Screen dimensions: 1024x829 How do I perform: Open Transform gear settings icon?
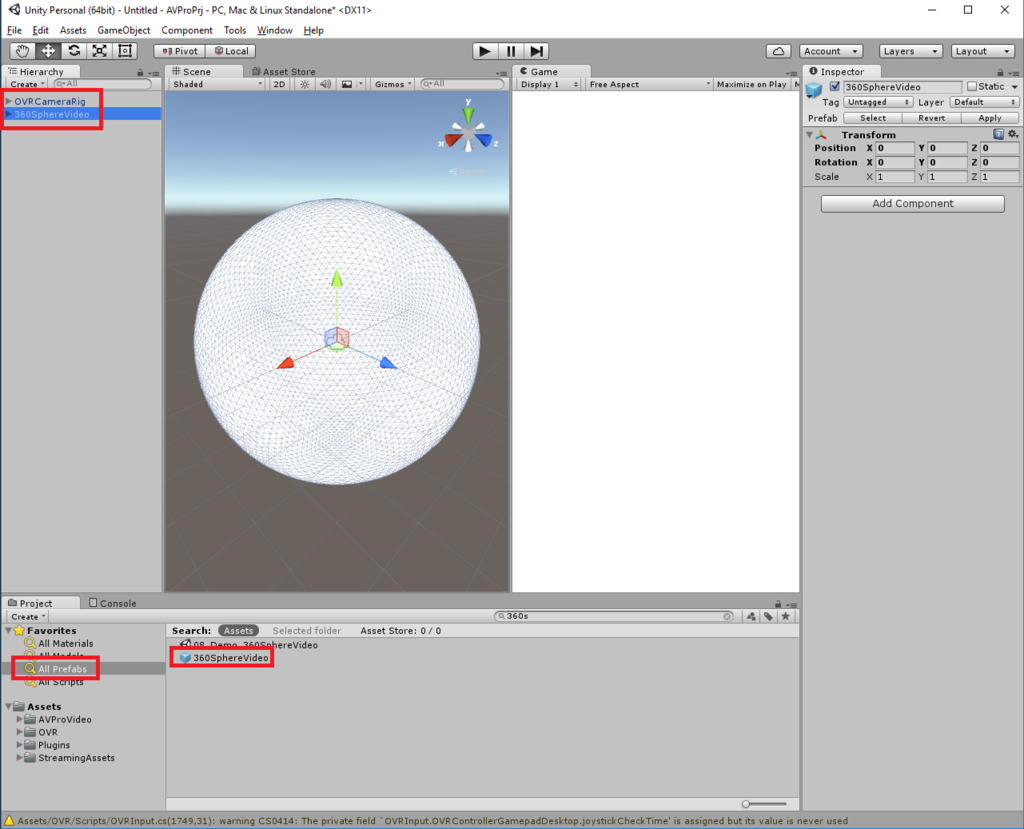[1013, 134]
